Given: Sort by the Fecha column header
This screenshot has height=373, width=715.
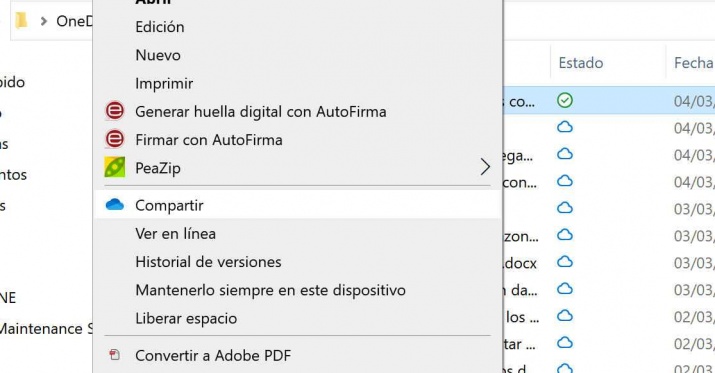Looking at the screenshot, I should pyautogui.click(x=694, y=63).
